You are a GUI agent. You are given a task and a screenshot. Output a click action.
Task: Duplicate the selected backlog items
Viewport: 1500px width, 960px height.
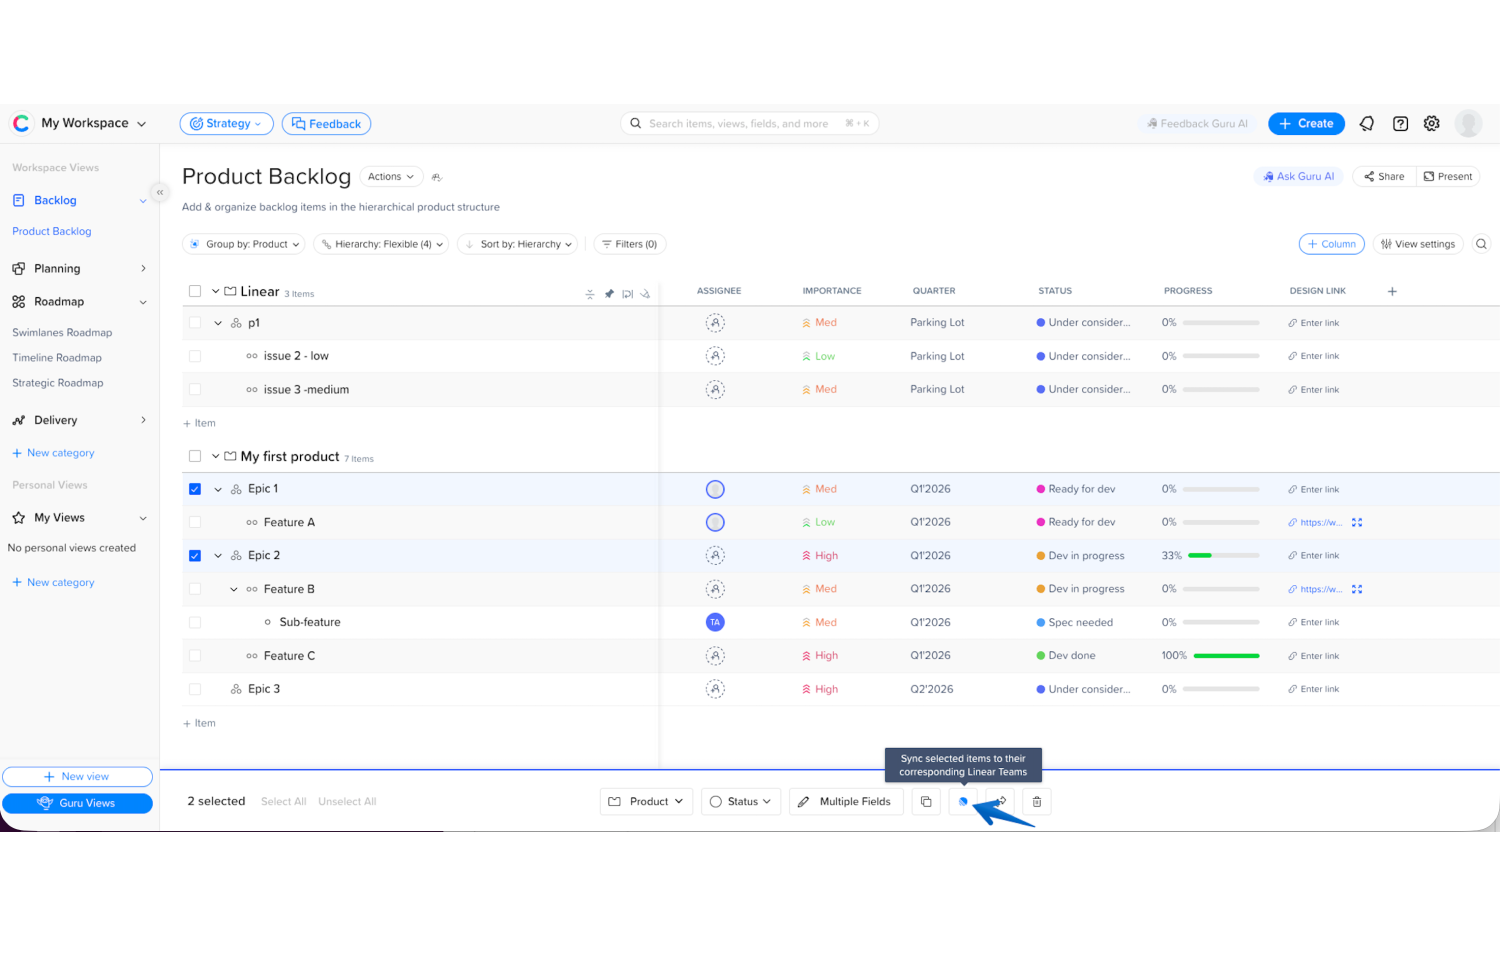[925, 801]
